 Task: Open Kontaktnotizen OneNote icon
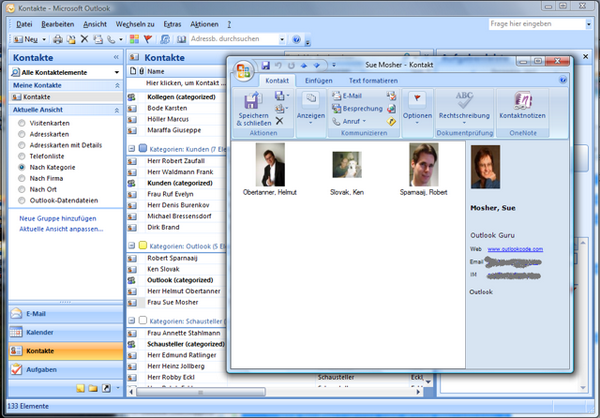pos(522,105)
